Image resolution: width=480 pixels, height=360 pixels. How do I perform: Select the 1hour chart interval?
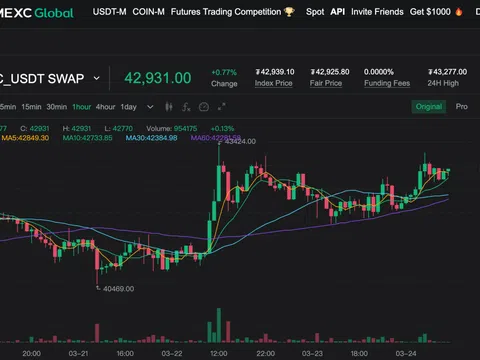coord(82,107)
